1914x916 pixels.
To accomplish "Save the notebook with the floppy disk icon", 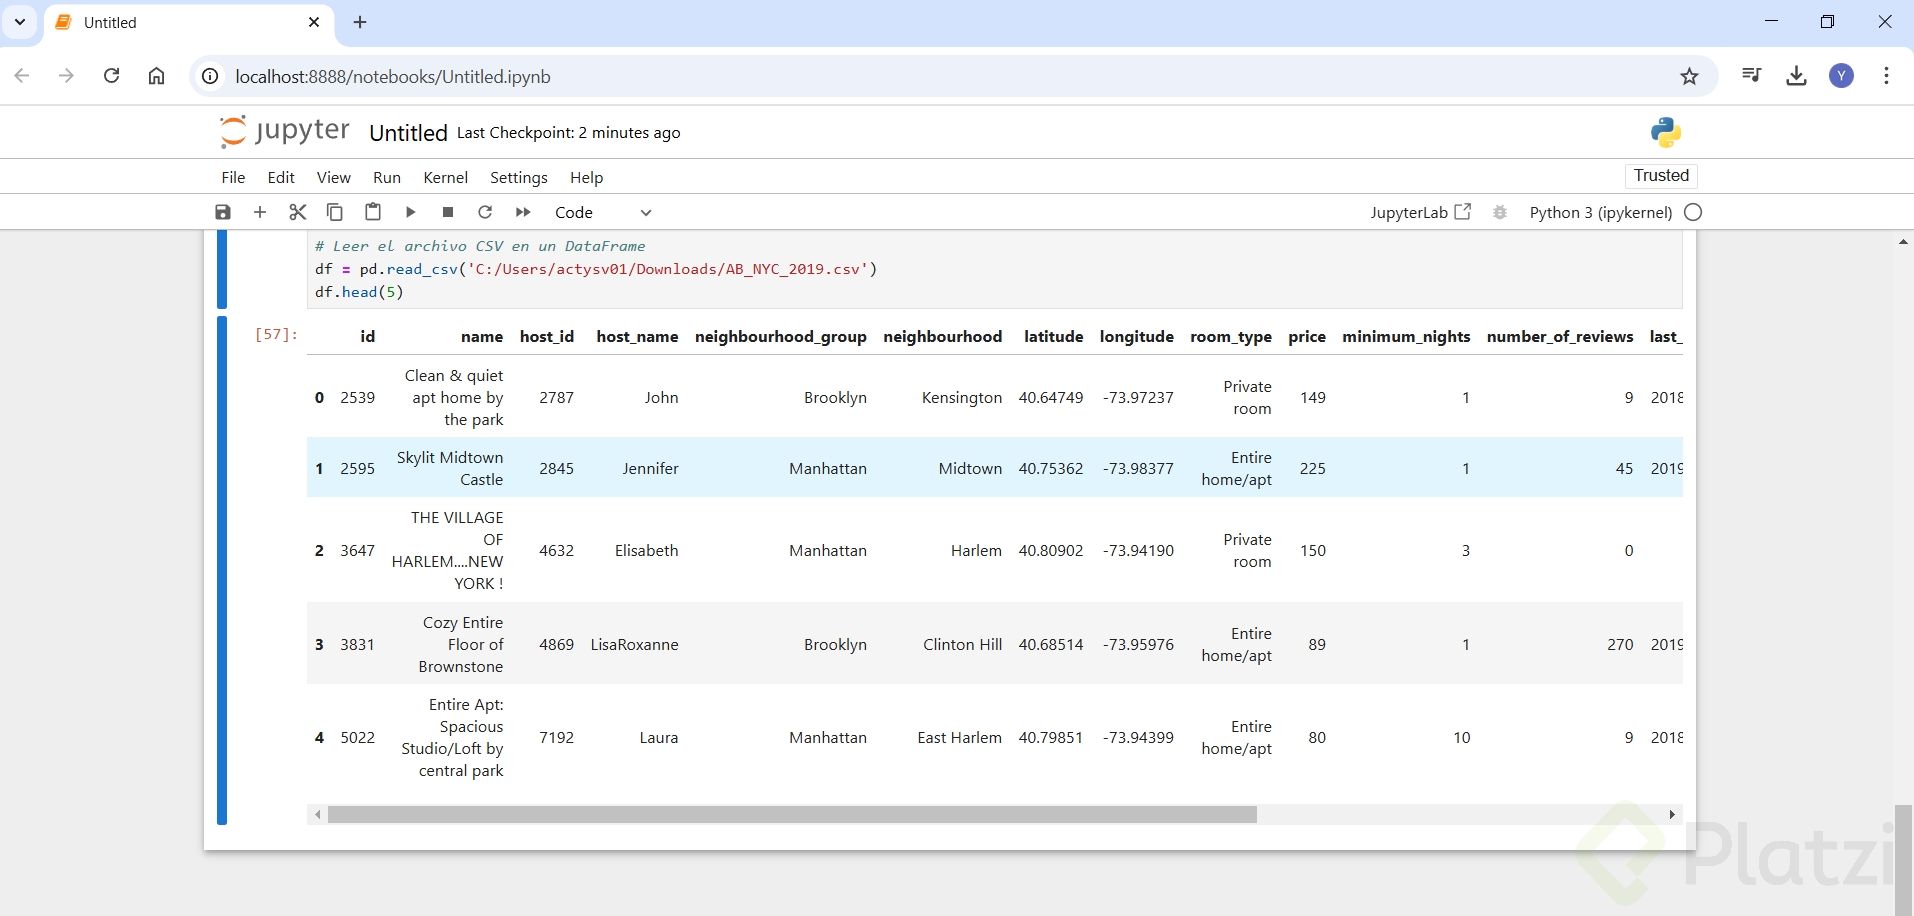I will [223, 212].
